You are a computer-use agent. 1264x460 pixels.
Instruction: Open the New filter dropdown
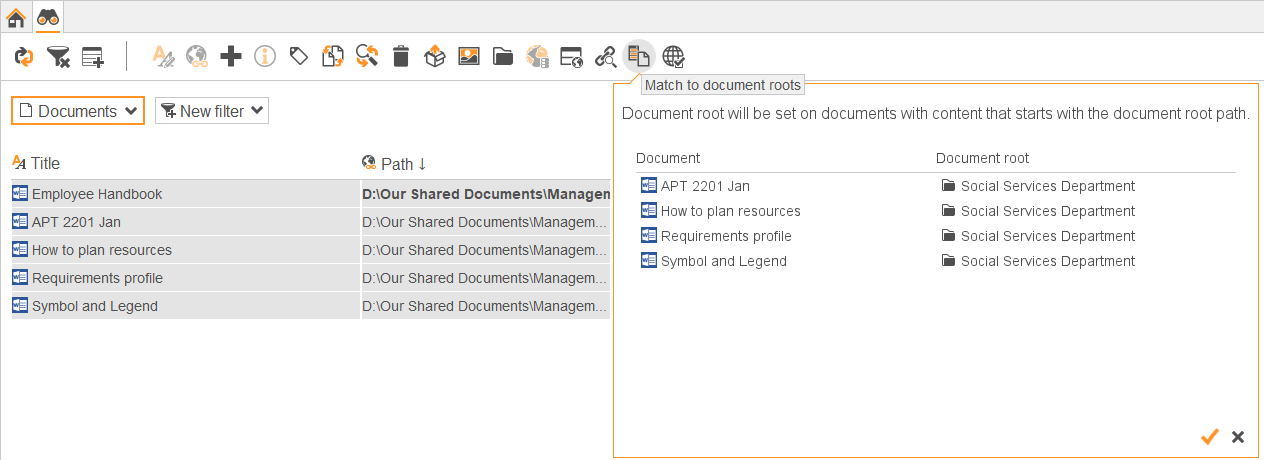212,111
